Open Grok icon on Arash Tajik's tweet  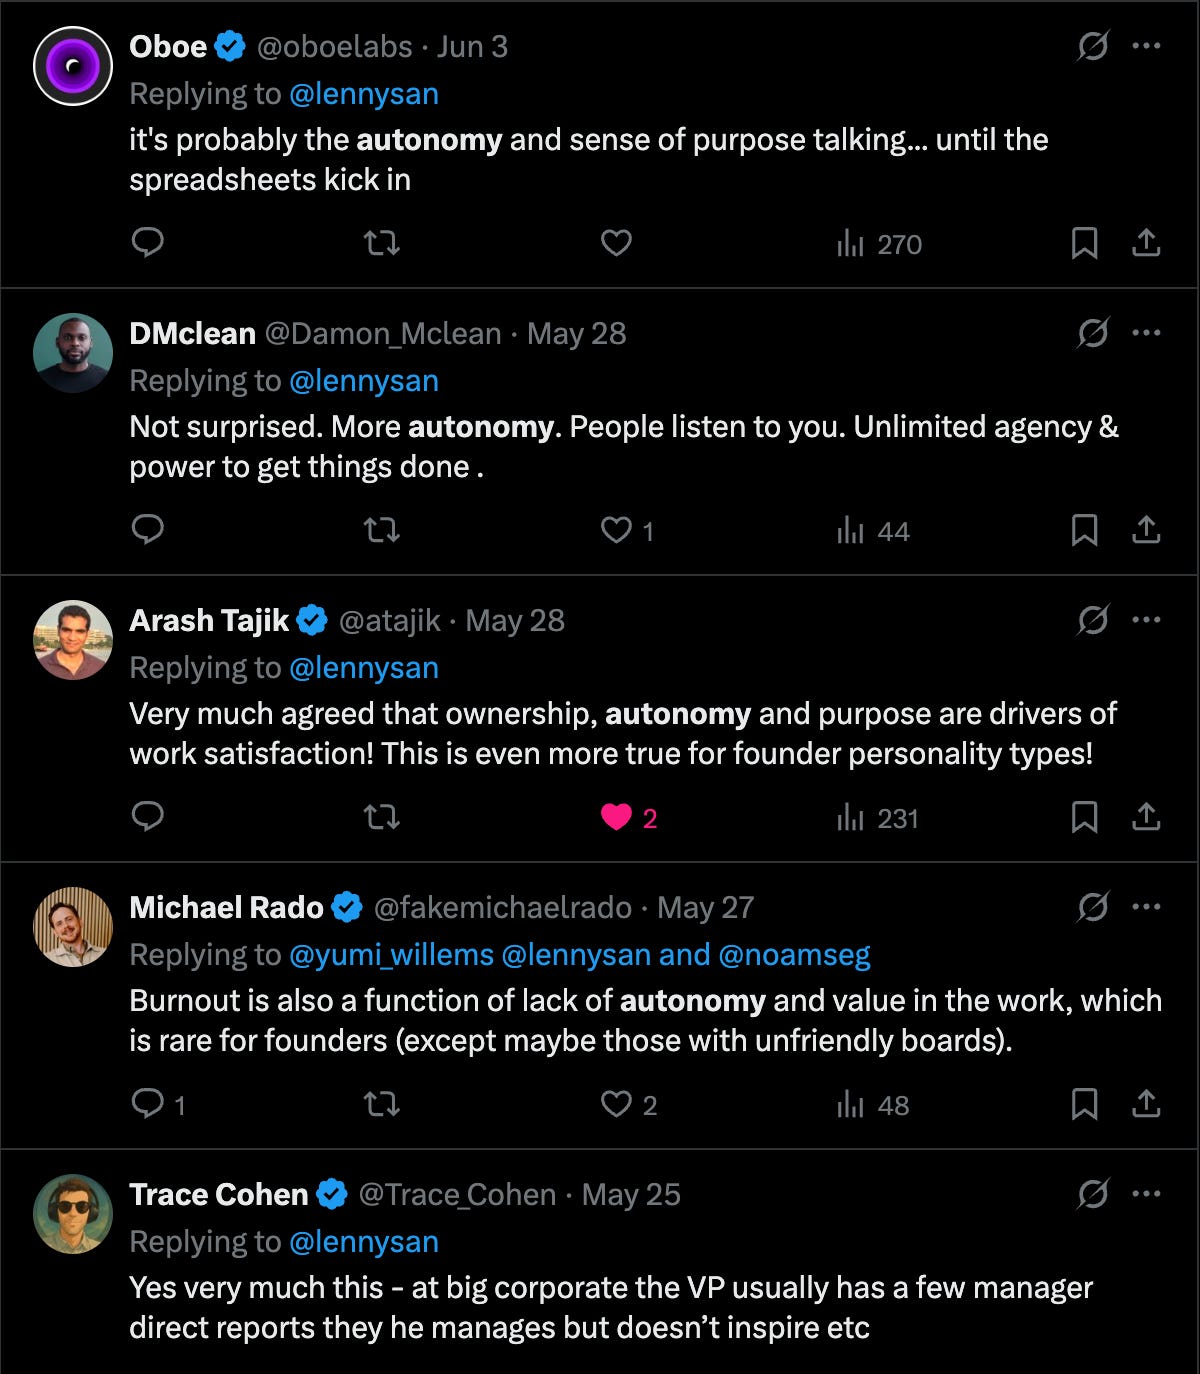tap(1093, 620)
